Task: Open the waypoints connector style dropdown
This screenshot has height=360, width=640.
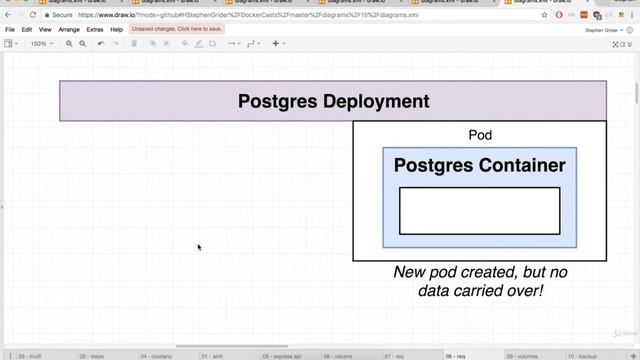Action: 253,44
